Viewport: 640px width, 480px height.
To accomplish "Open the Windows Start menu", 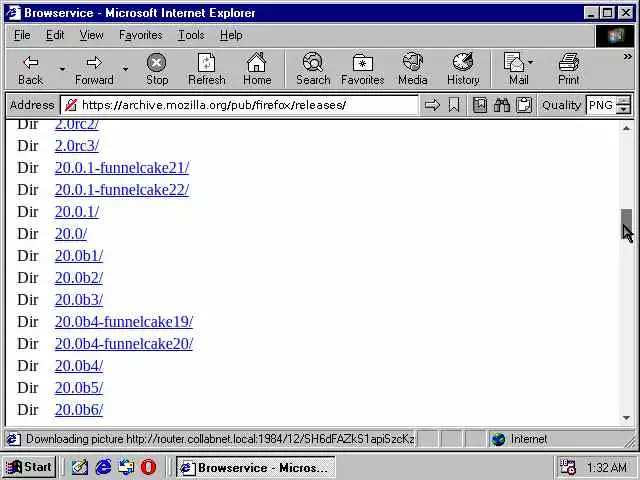I will [29, 467].
